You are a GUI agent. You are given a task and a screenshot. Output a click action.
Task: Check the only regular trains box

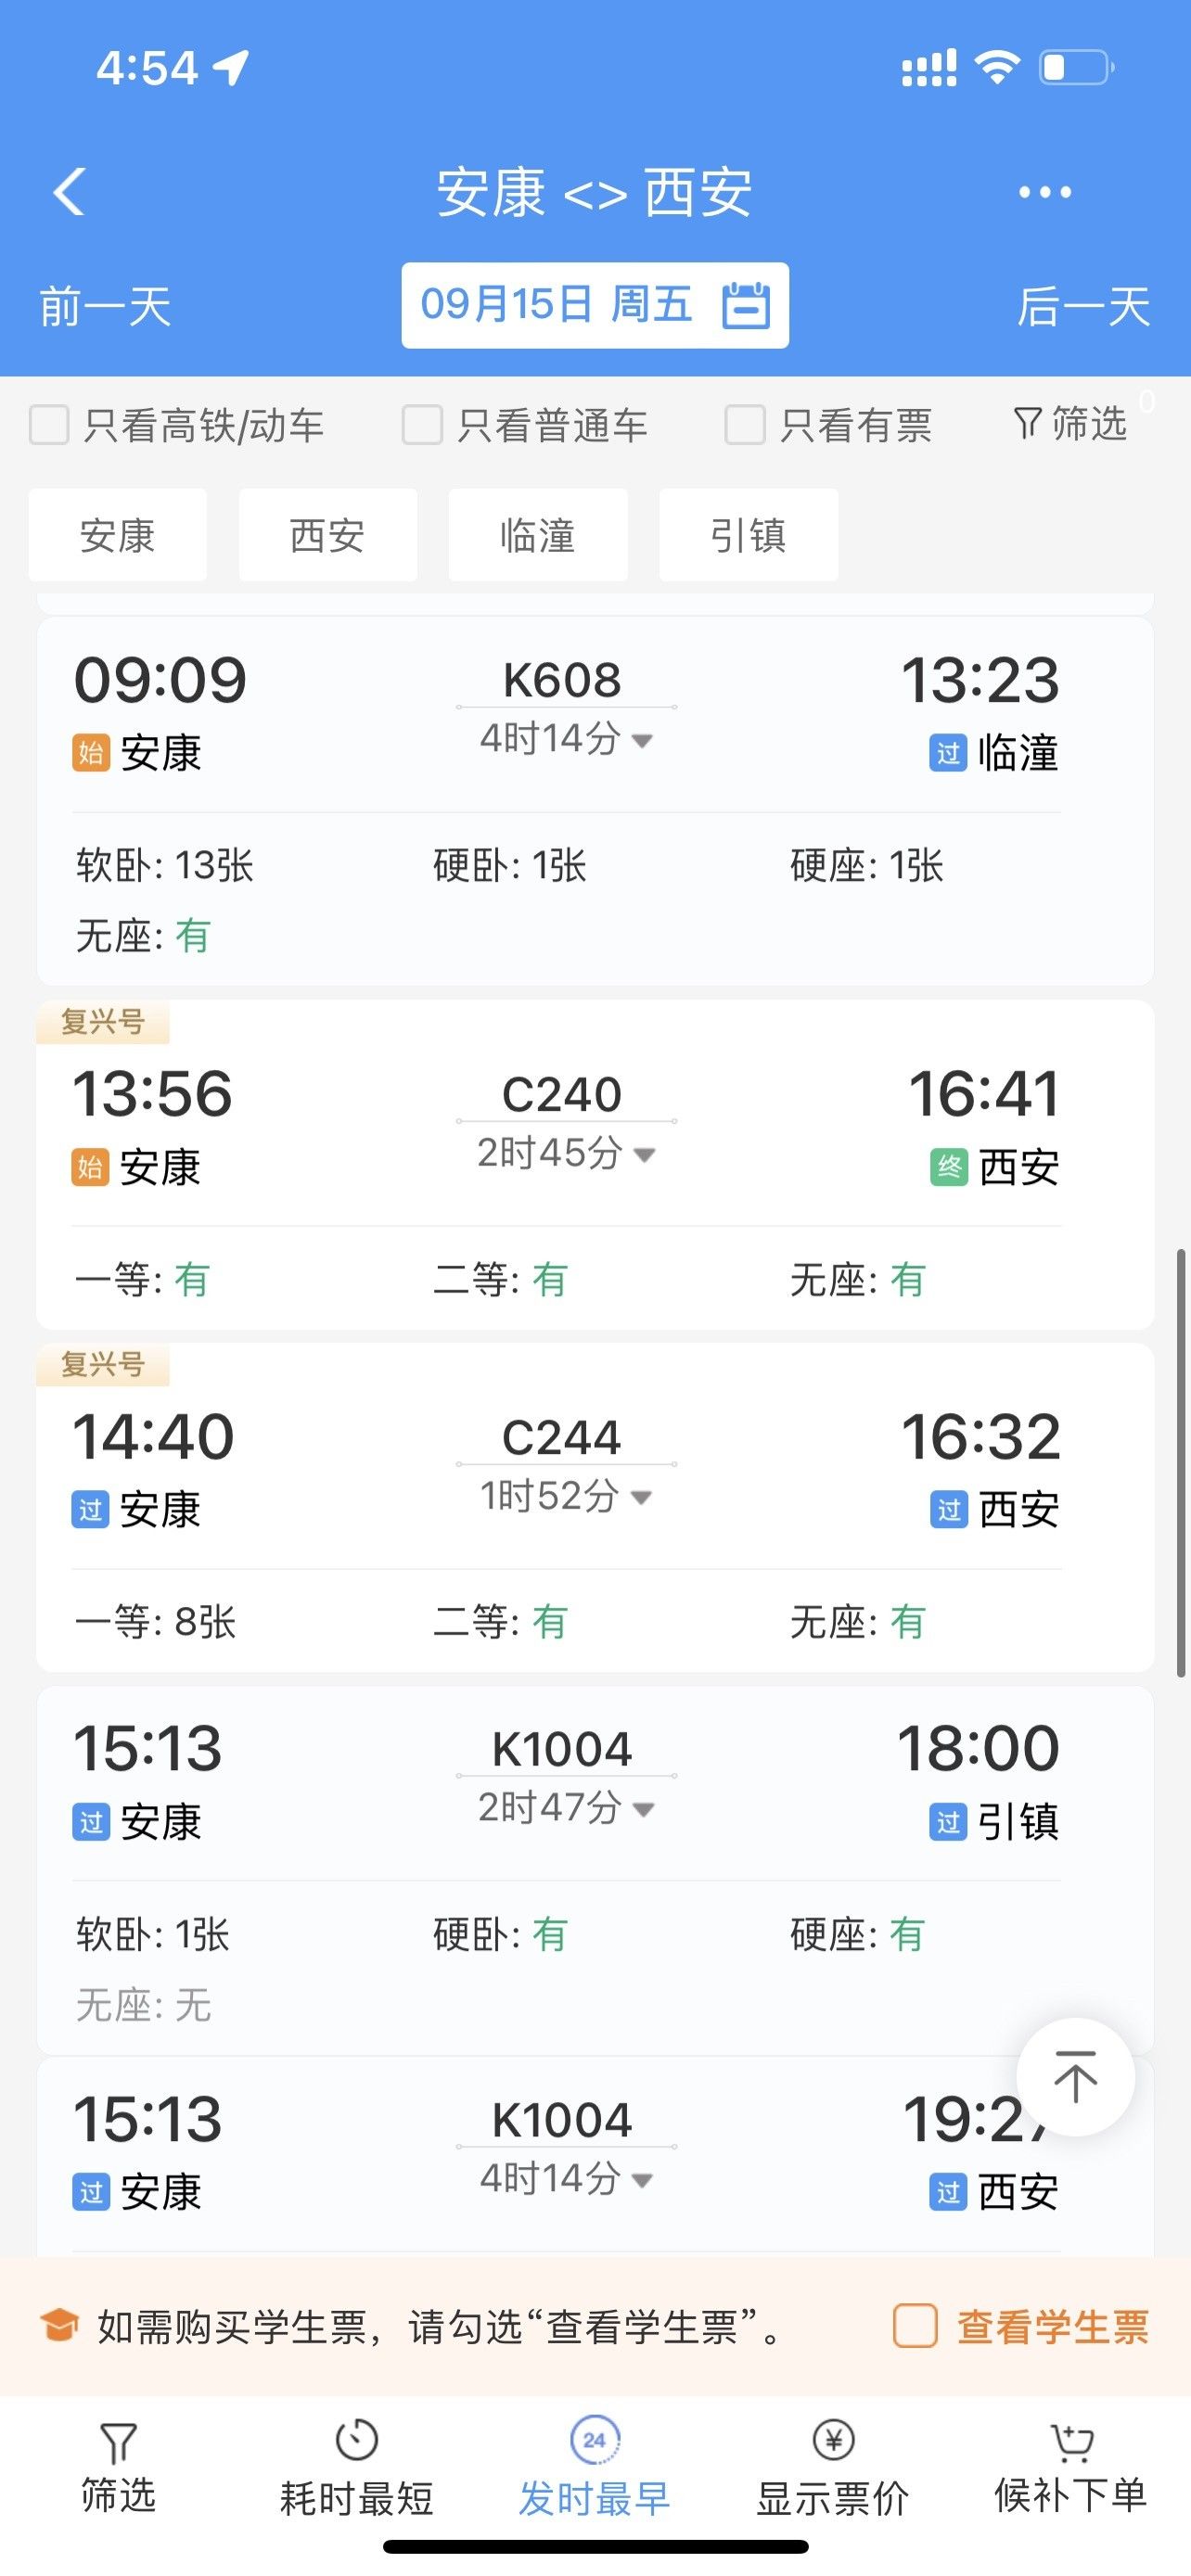pyautogui.click(x=422, y=425)
